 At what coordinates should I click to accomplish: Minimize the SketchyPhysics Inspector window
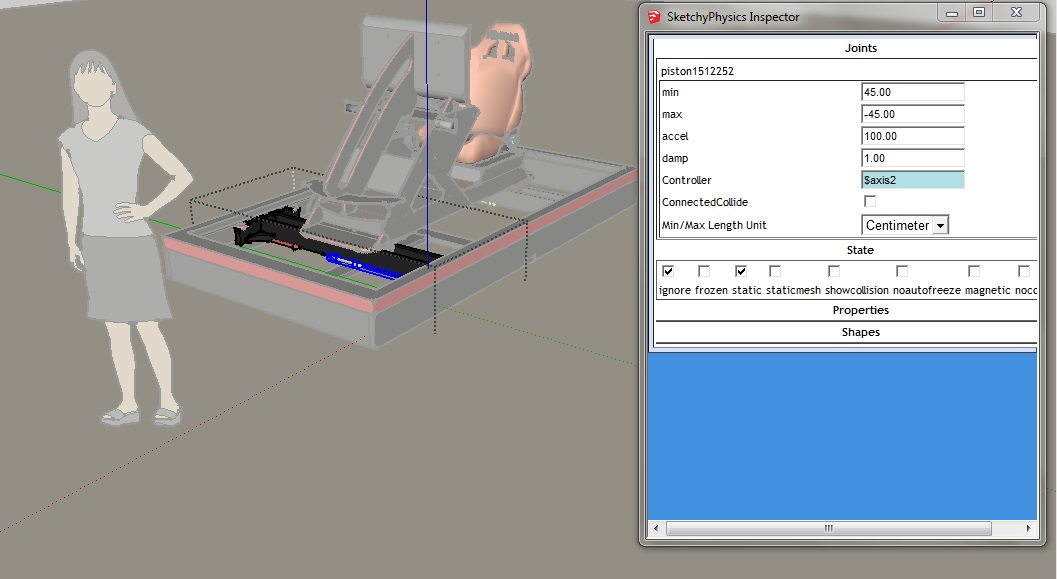951,13
